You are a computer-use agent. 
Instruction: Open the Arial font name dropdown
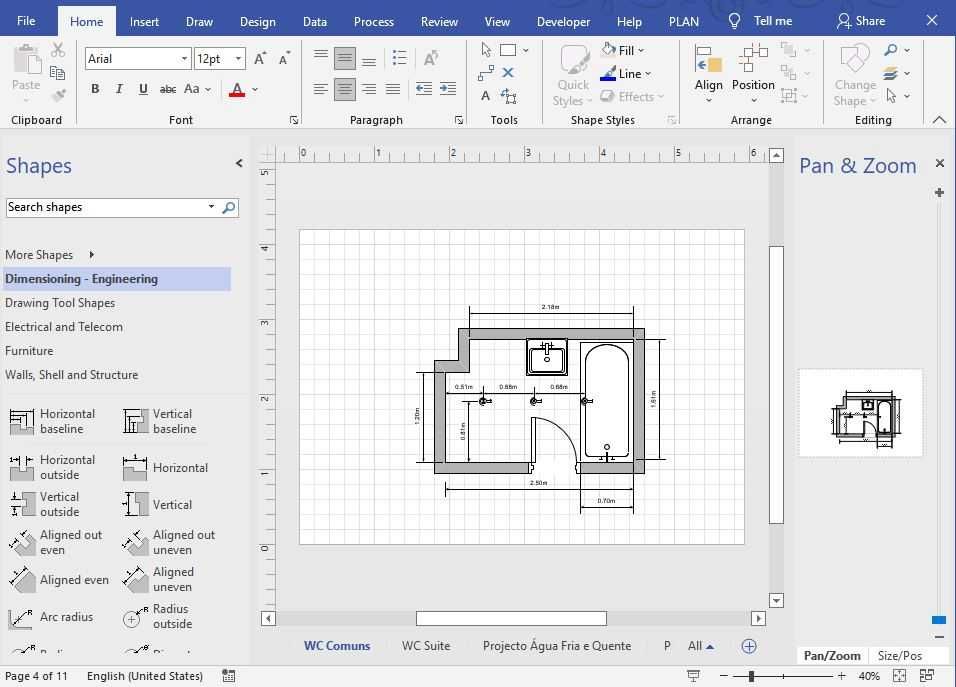pyautogui.click(x=184, y=59)
